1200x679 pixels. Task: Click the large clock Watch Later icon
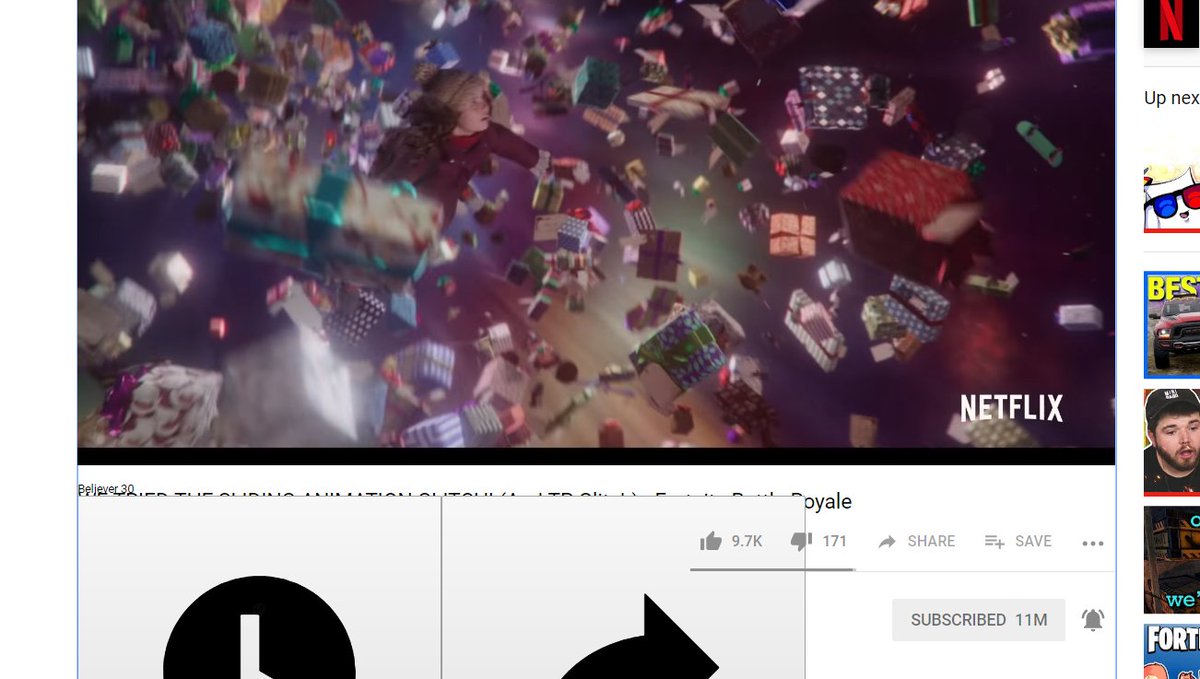pos(259,627)
